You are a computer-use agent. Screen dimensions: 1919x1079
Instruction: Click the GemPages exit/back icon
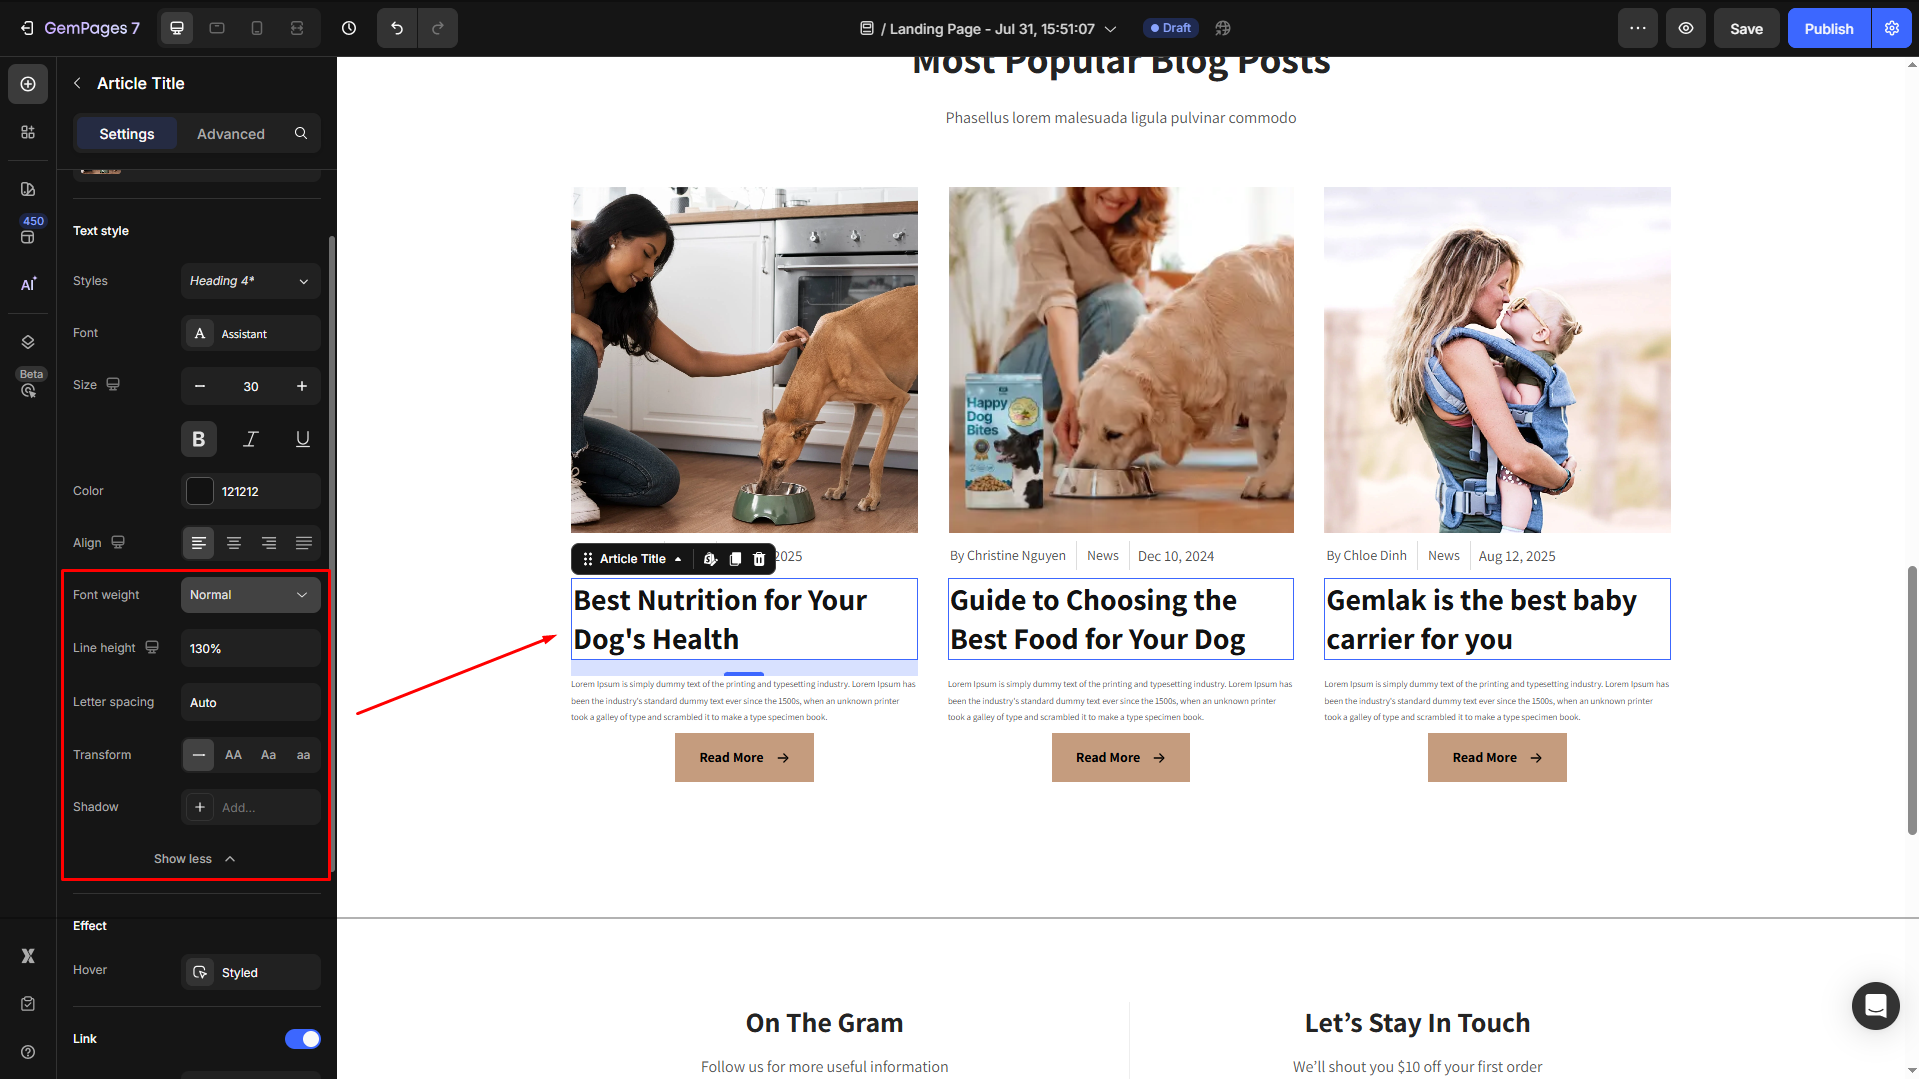pyautogui.click(x=27, y=28)
